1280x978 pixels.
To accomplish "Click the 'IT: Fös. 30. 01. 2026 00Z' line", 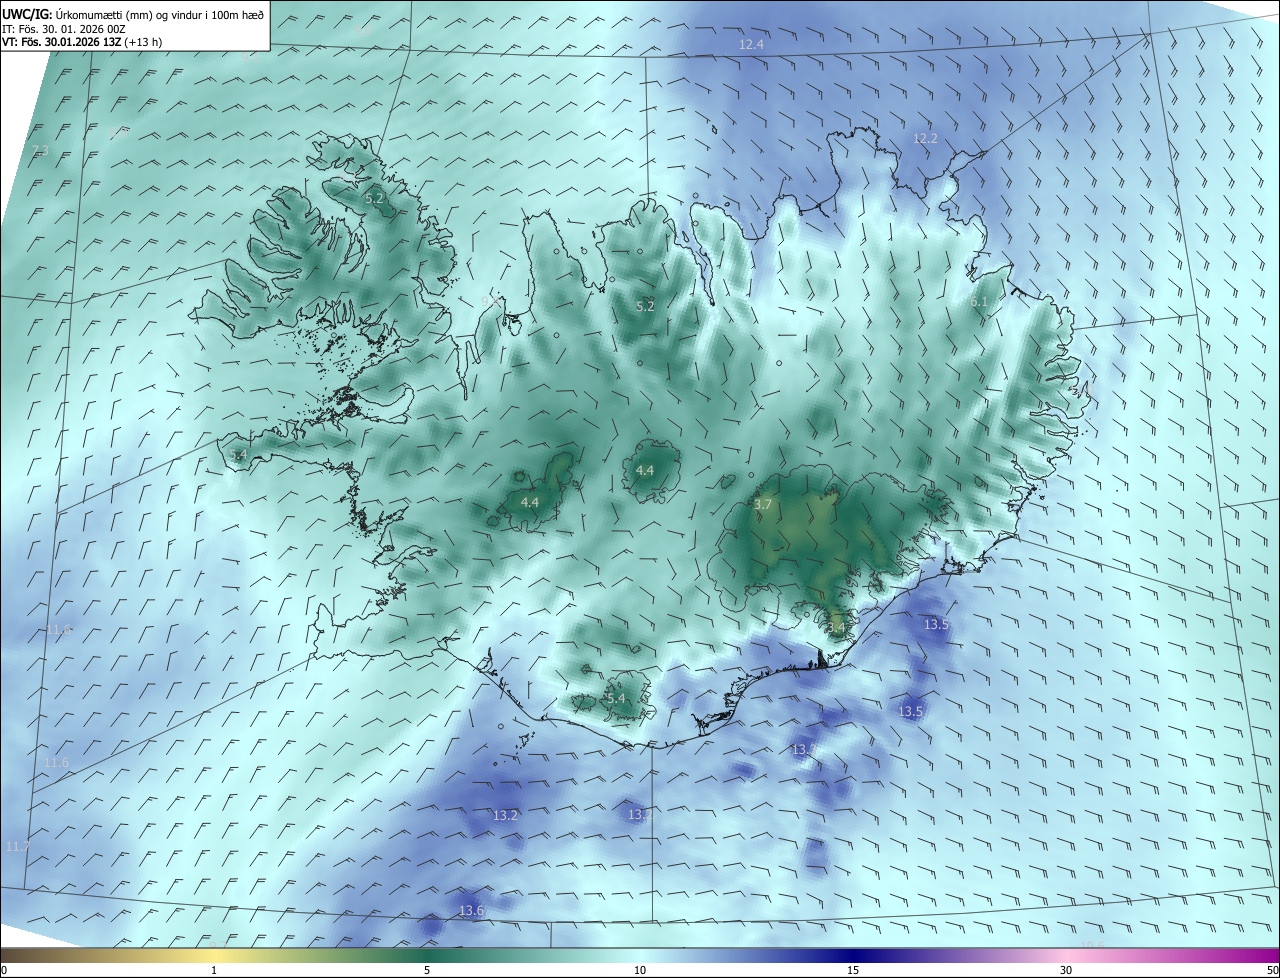I will (x=62, y=29).
